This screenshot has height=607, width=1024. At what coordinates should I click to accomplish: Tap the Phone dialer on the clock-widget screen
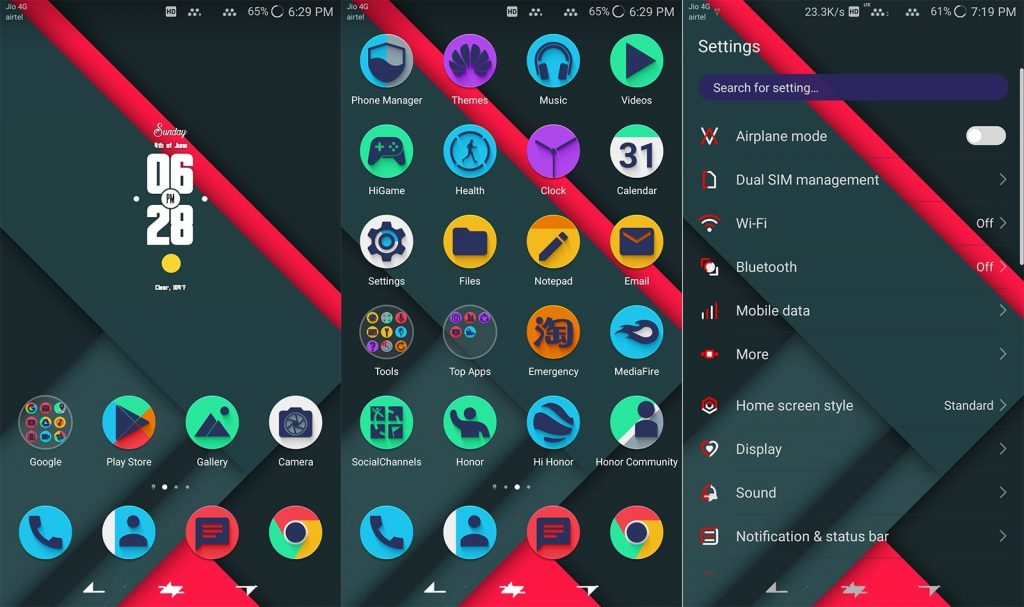coord(45,533)
